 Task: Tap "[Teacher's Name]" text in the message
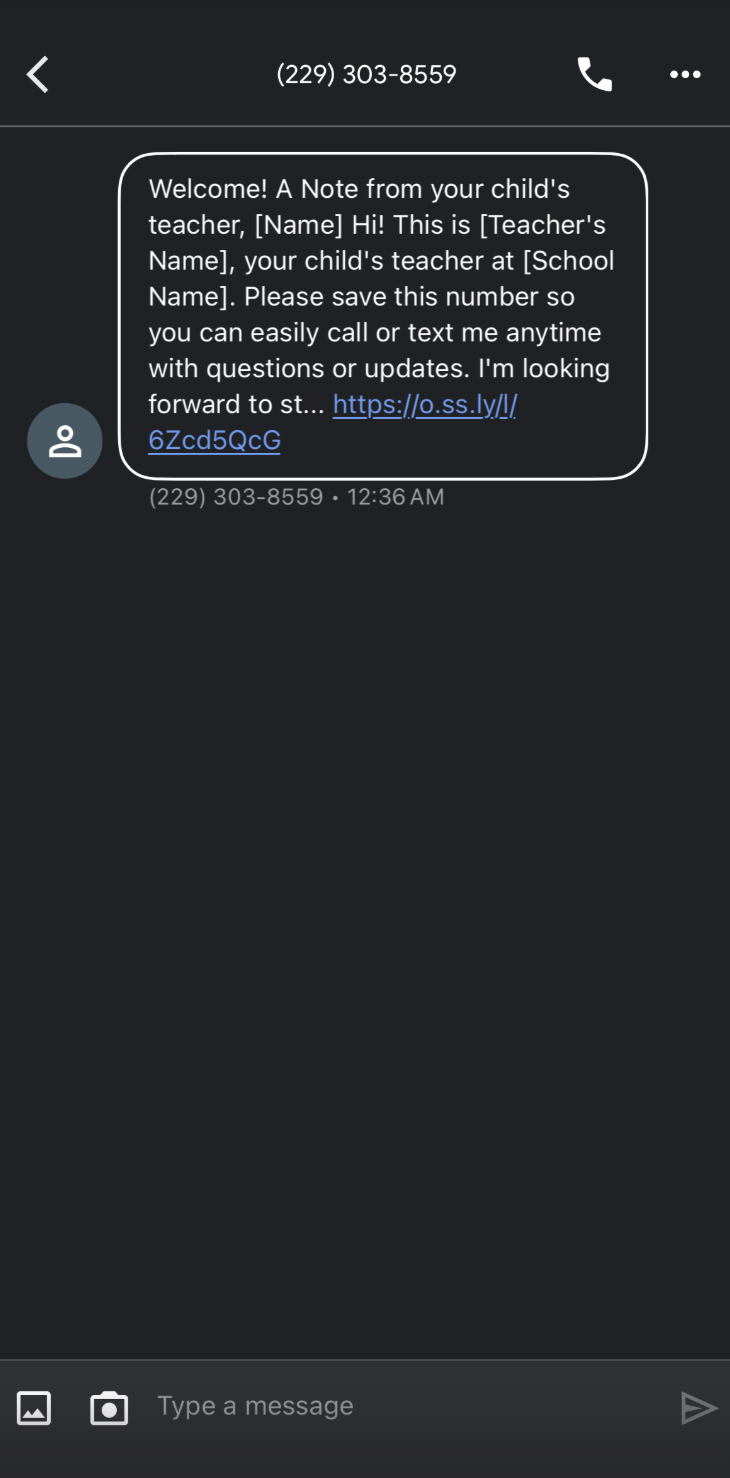[543, 225]
